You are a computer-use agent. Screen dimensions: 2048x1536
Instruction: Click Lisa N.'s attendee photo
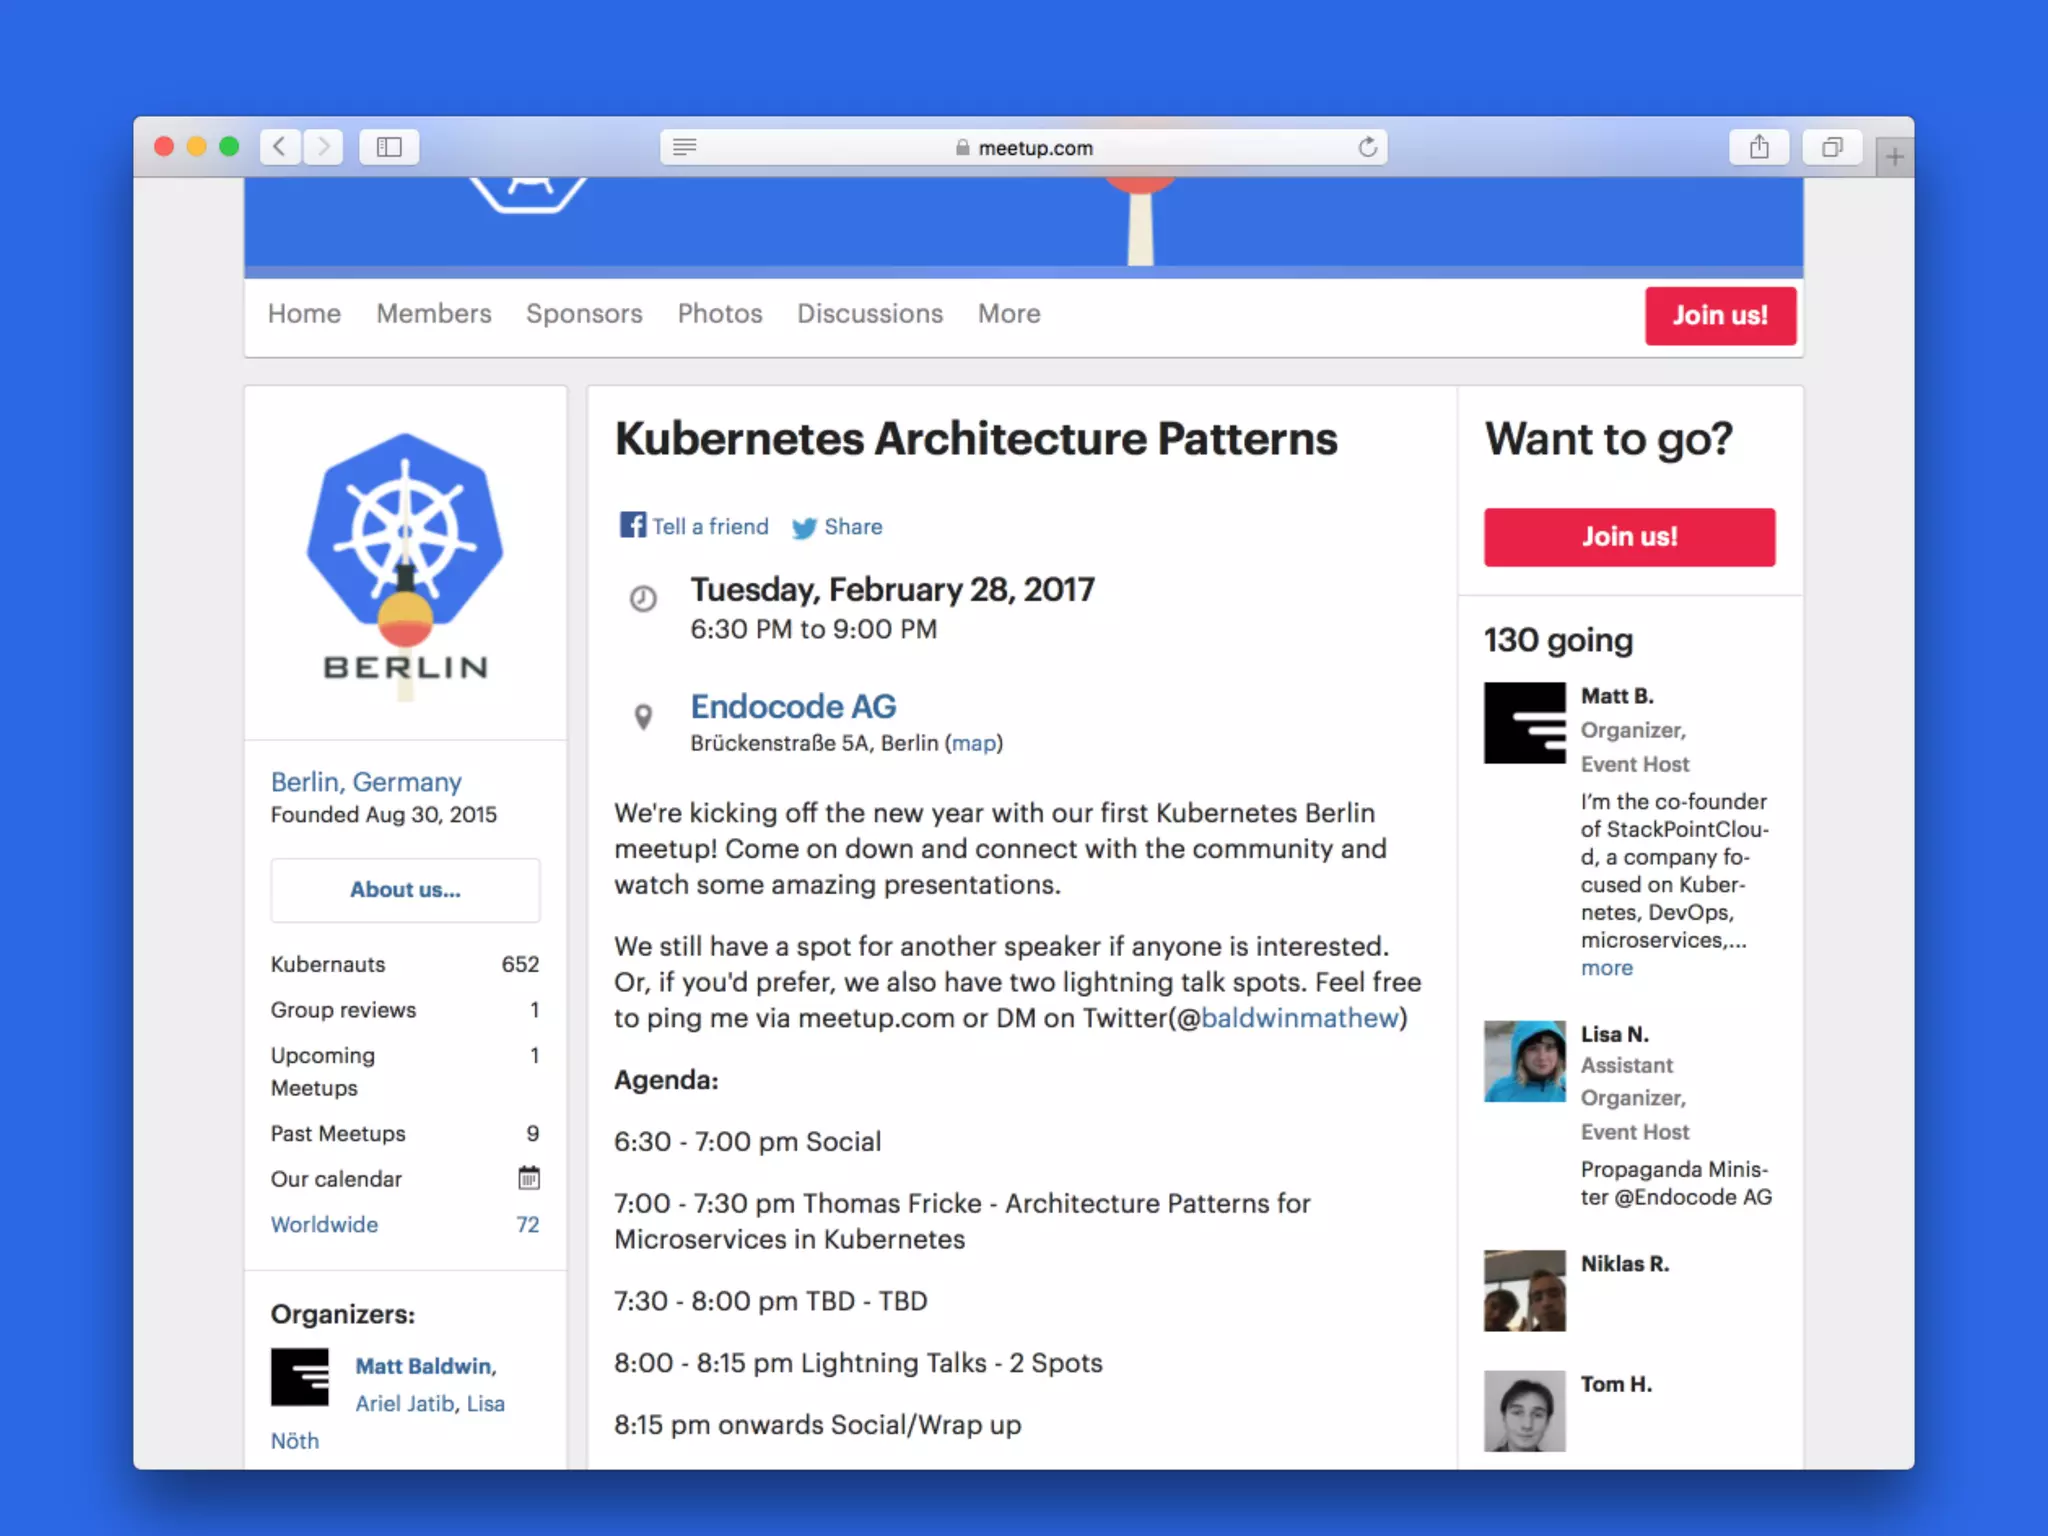(1524, 1061)
